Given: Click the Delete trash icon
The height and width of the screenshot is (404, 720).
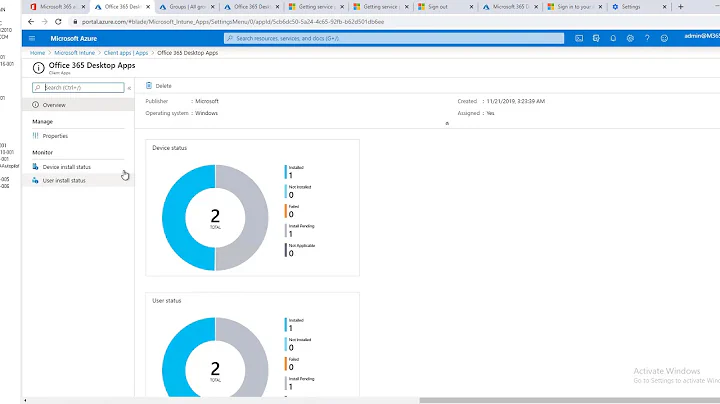Looking at the screenshot, I should coord(149,85).
